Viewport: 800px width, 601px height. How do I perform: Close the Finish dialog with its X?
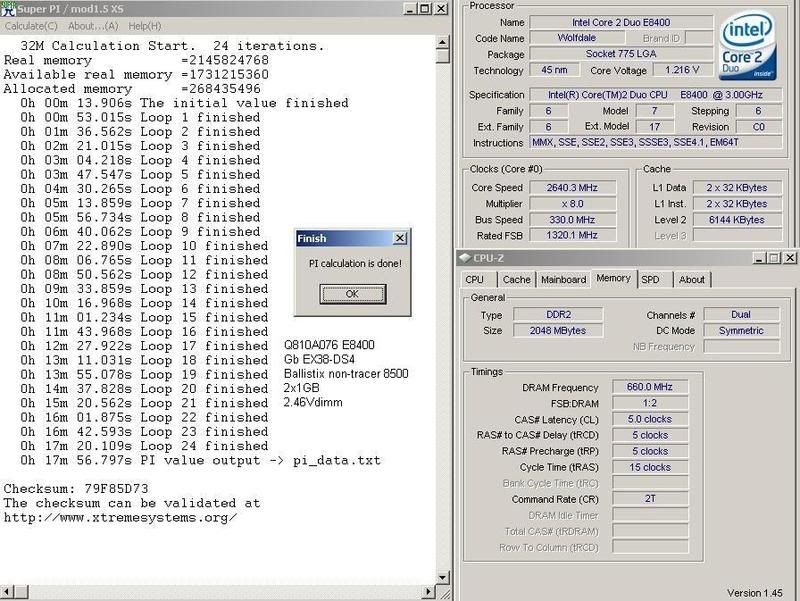(x=400, y=239)
